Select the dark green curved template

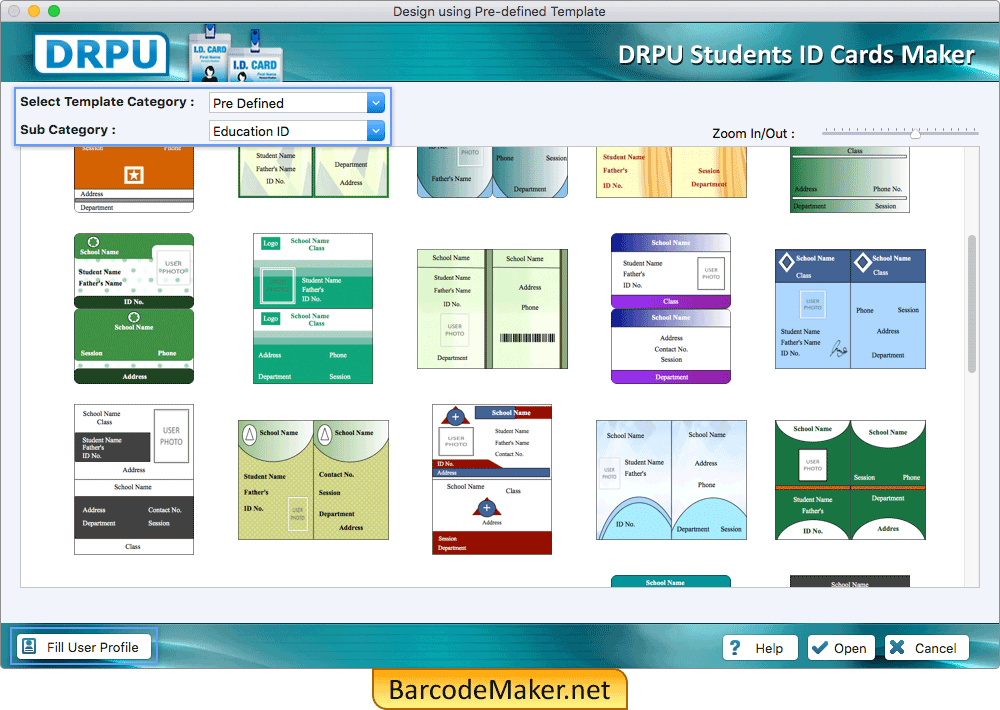pyautogui.click(x=850, y=480)
